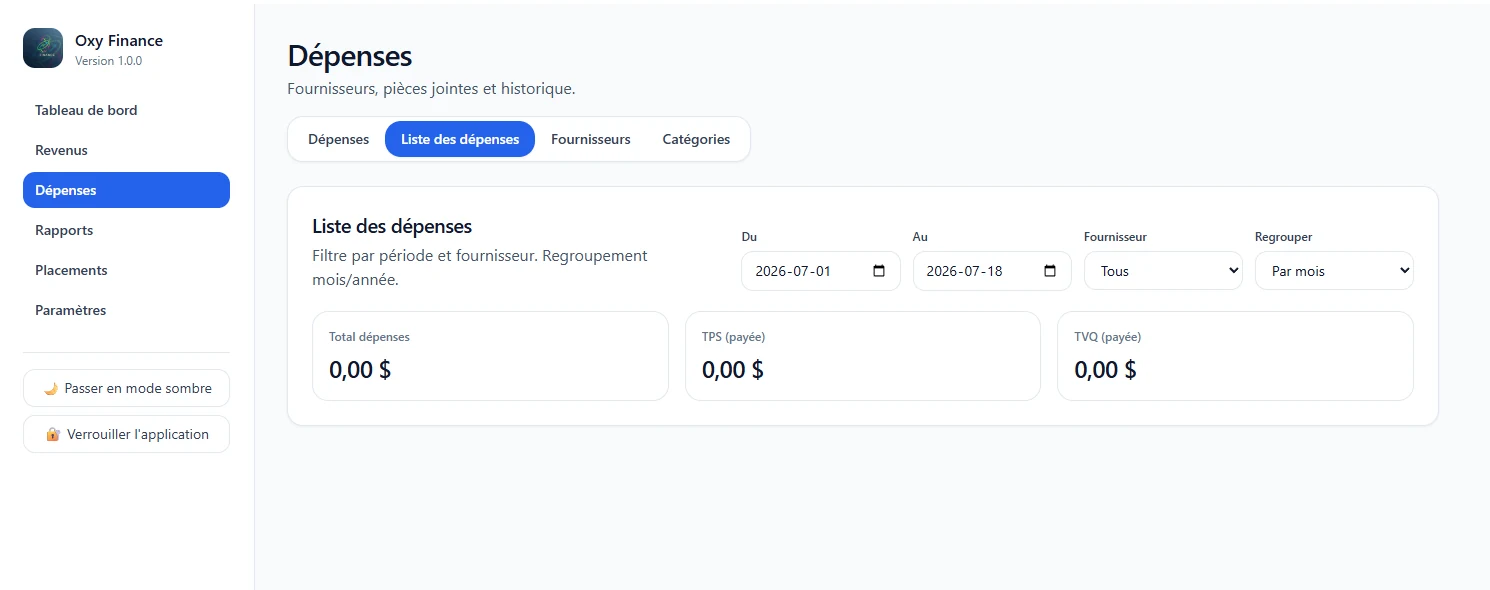Click the Fournisseur label above the dropdown
Screen dimensions: 1490x590
[x=1115, y=237]
